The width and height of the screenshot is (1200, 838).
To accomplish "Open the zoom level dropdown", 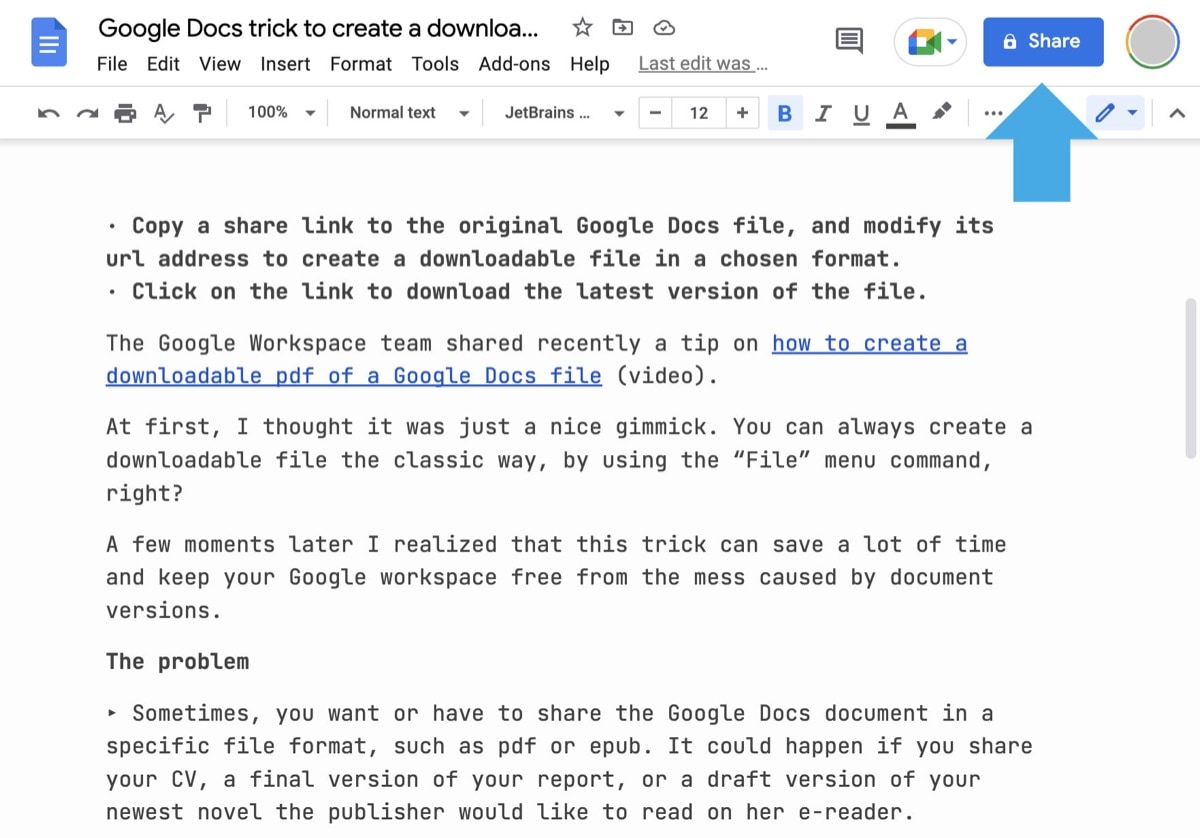I will pos(280,112).
